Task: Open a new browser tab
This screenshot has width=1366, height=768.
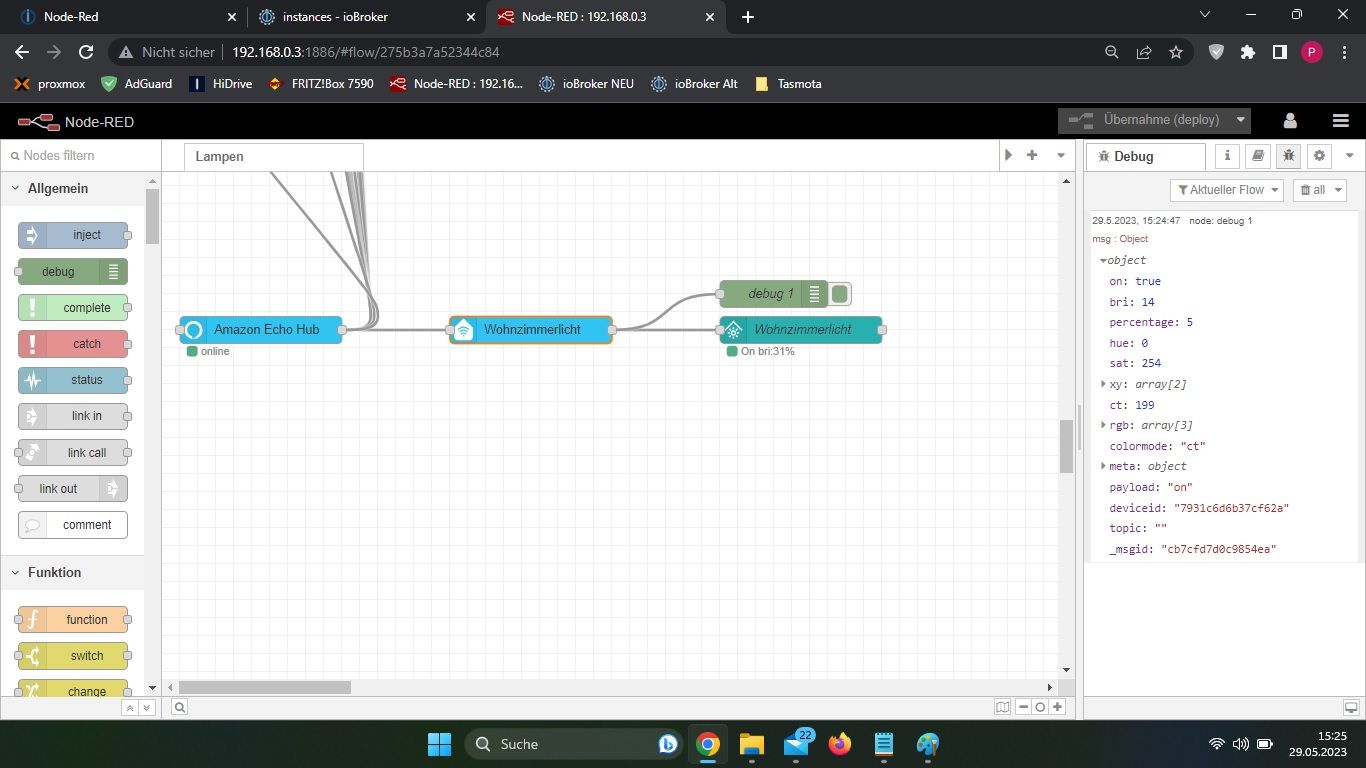Action: 748,17
